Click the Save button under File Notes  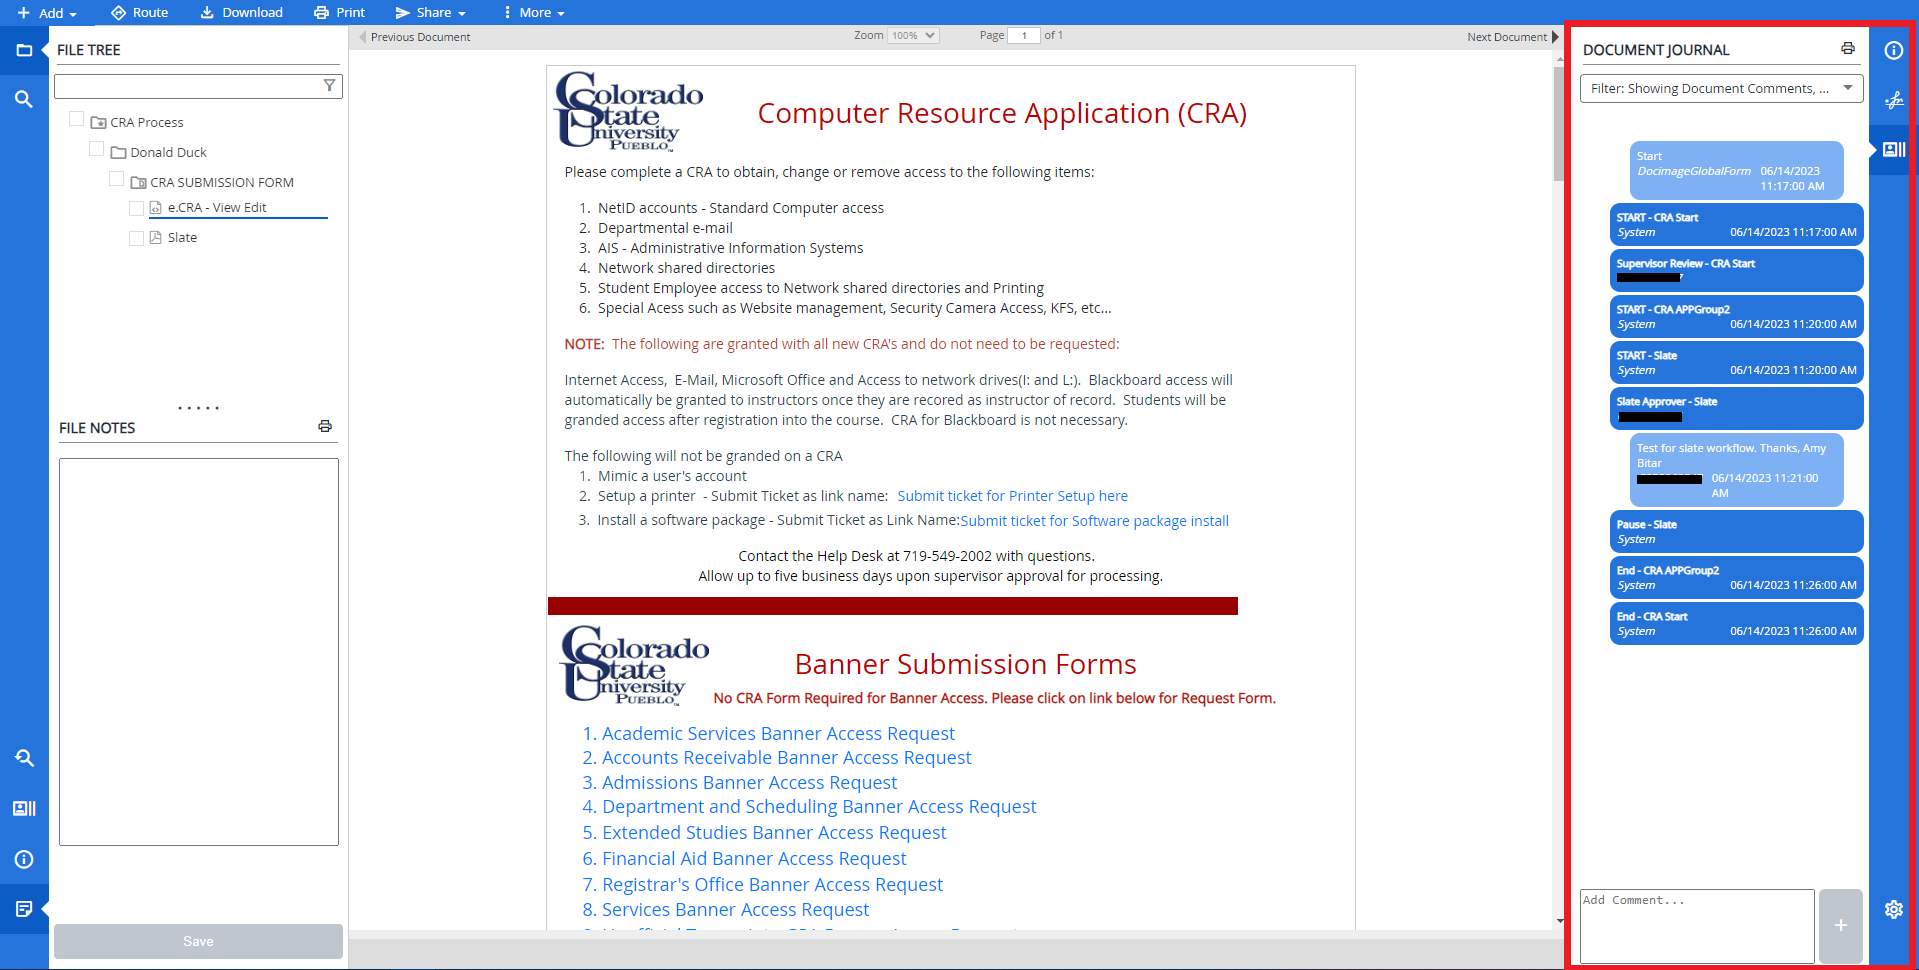click(x=198, y=941)
